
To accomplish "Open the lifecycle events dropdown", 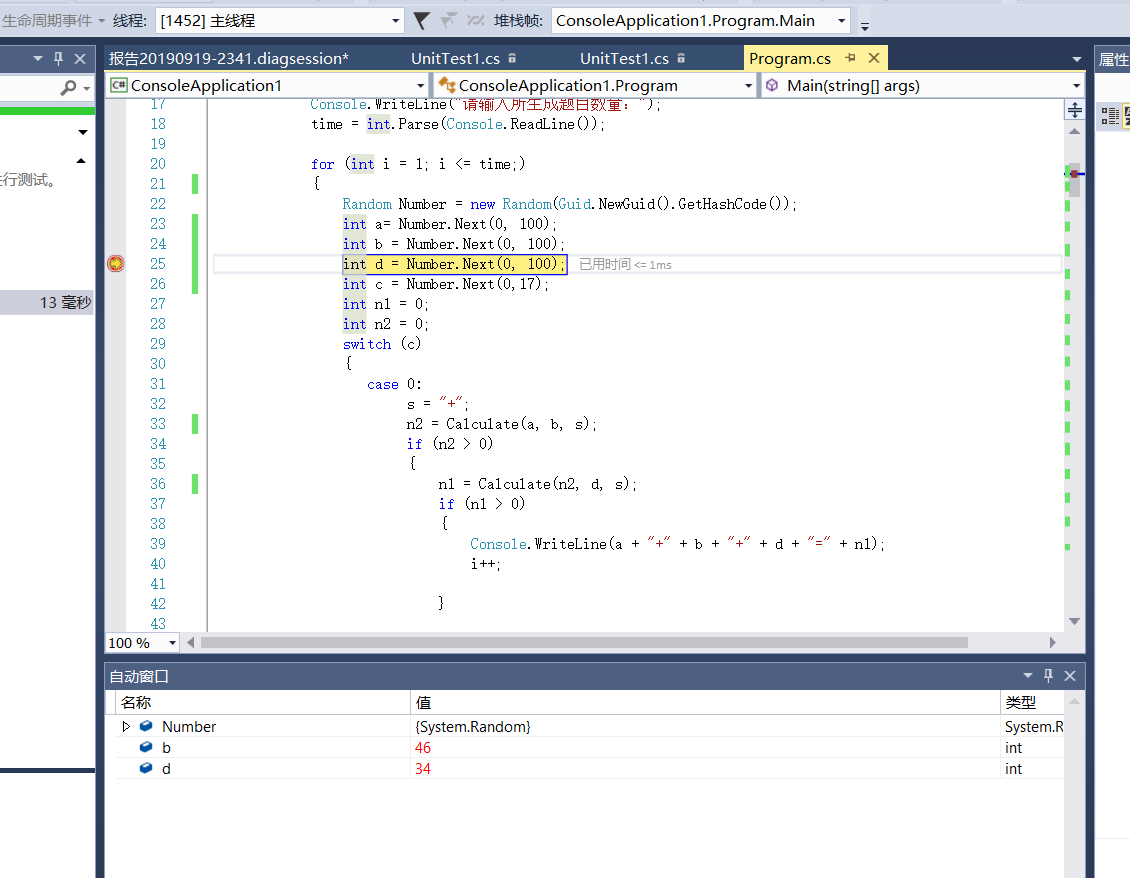I will (101, 21).
